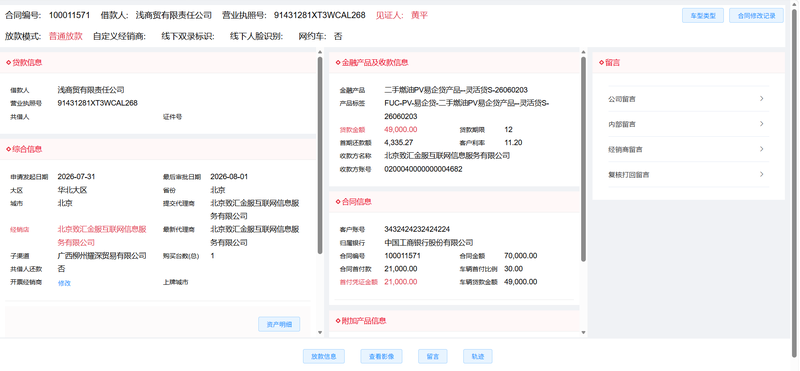The height and width of the screenshot is (371, 800).
Task: Click the bank name 中国工商银行股份有限公司
Action: 429,242
